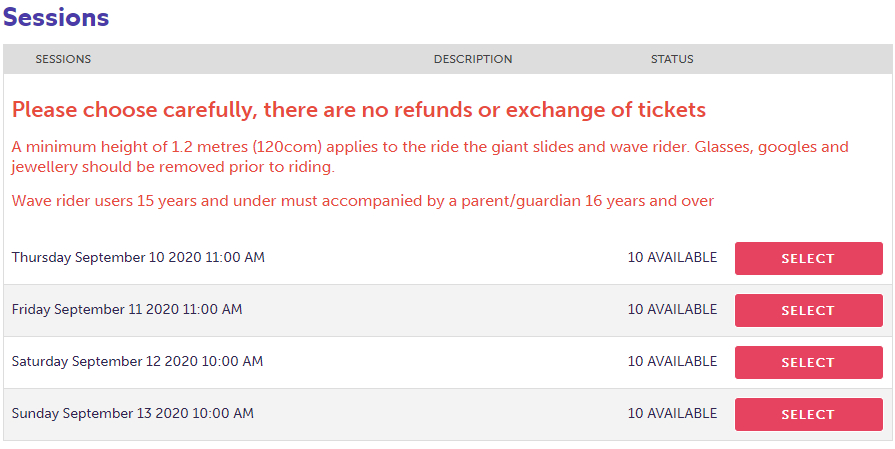This screenshot has width=895, height=449.
Task: Select the Friday September 11 session
Action: pos(808,310)
